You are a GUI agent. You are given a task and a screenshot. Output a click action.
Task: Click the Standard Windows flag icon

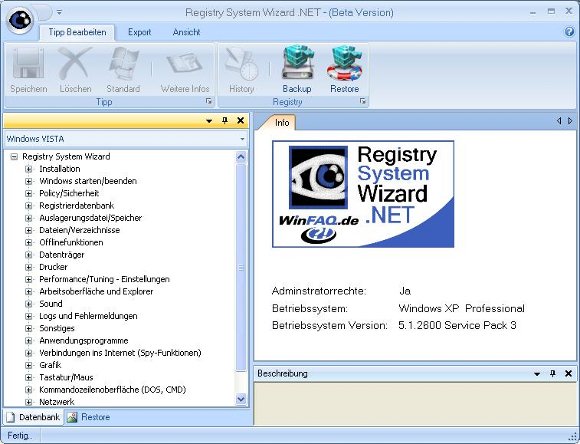click(x=123, y=64)
